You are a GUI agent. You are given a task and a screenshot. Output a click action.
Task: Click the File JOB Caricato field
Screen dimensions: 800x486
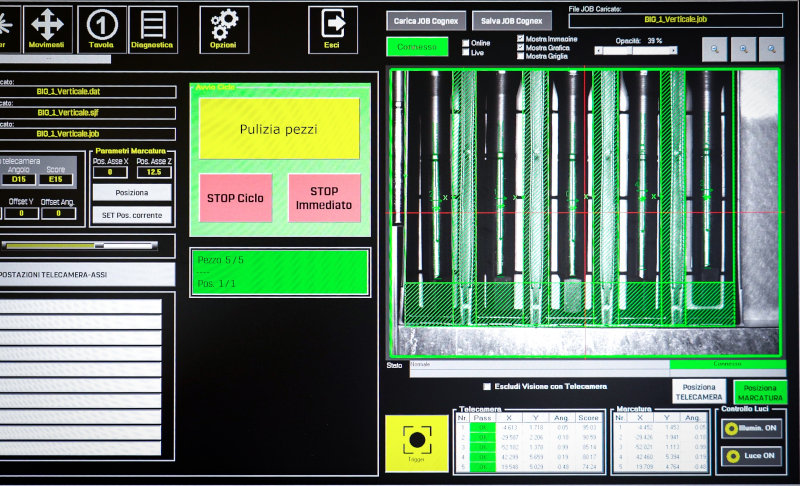point(676,20)
